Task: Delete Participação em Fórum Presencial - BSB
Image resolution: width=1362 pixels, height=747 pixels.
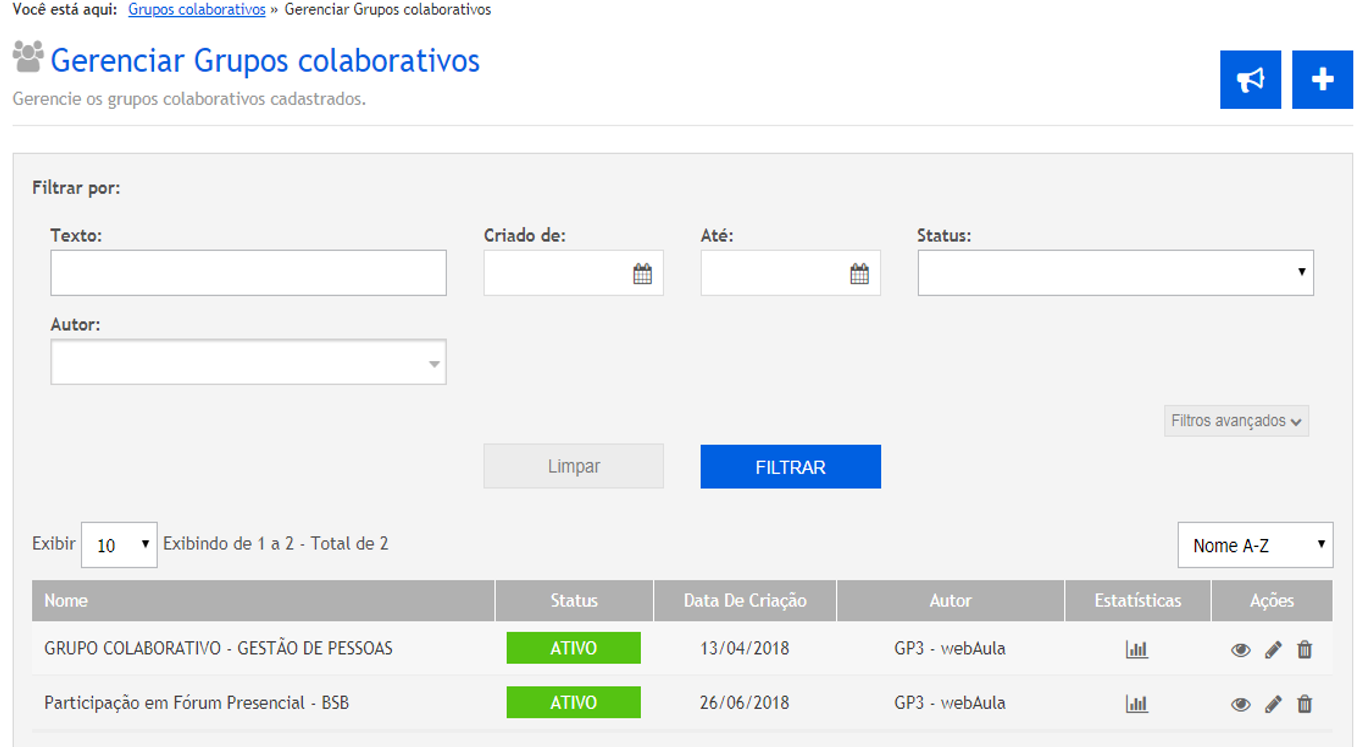Action: pos(1304,704)
